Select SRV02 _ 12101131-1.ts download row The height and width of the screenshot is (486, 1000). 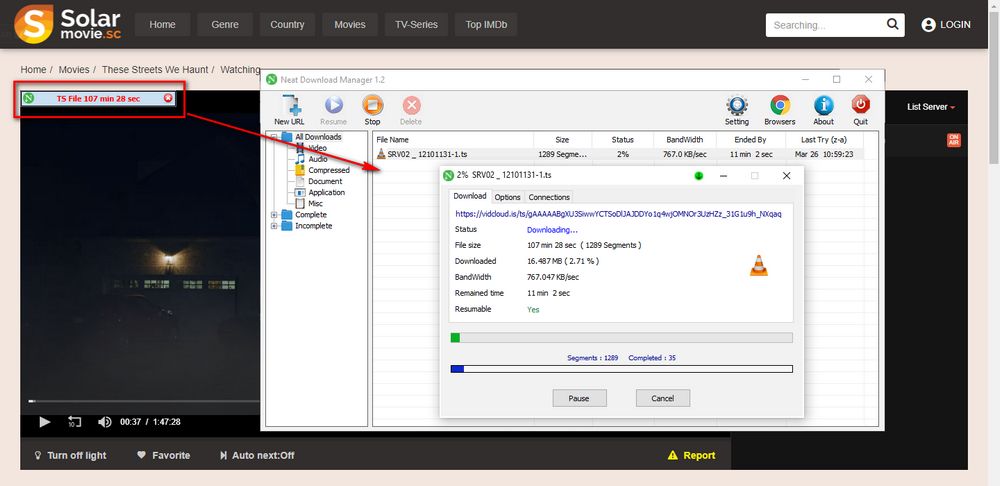pyautogui.click(x=619, y=154)
